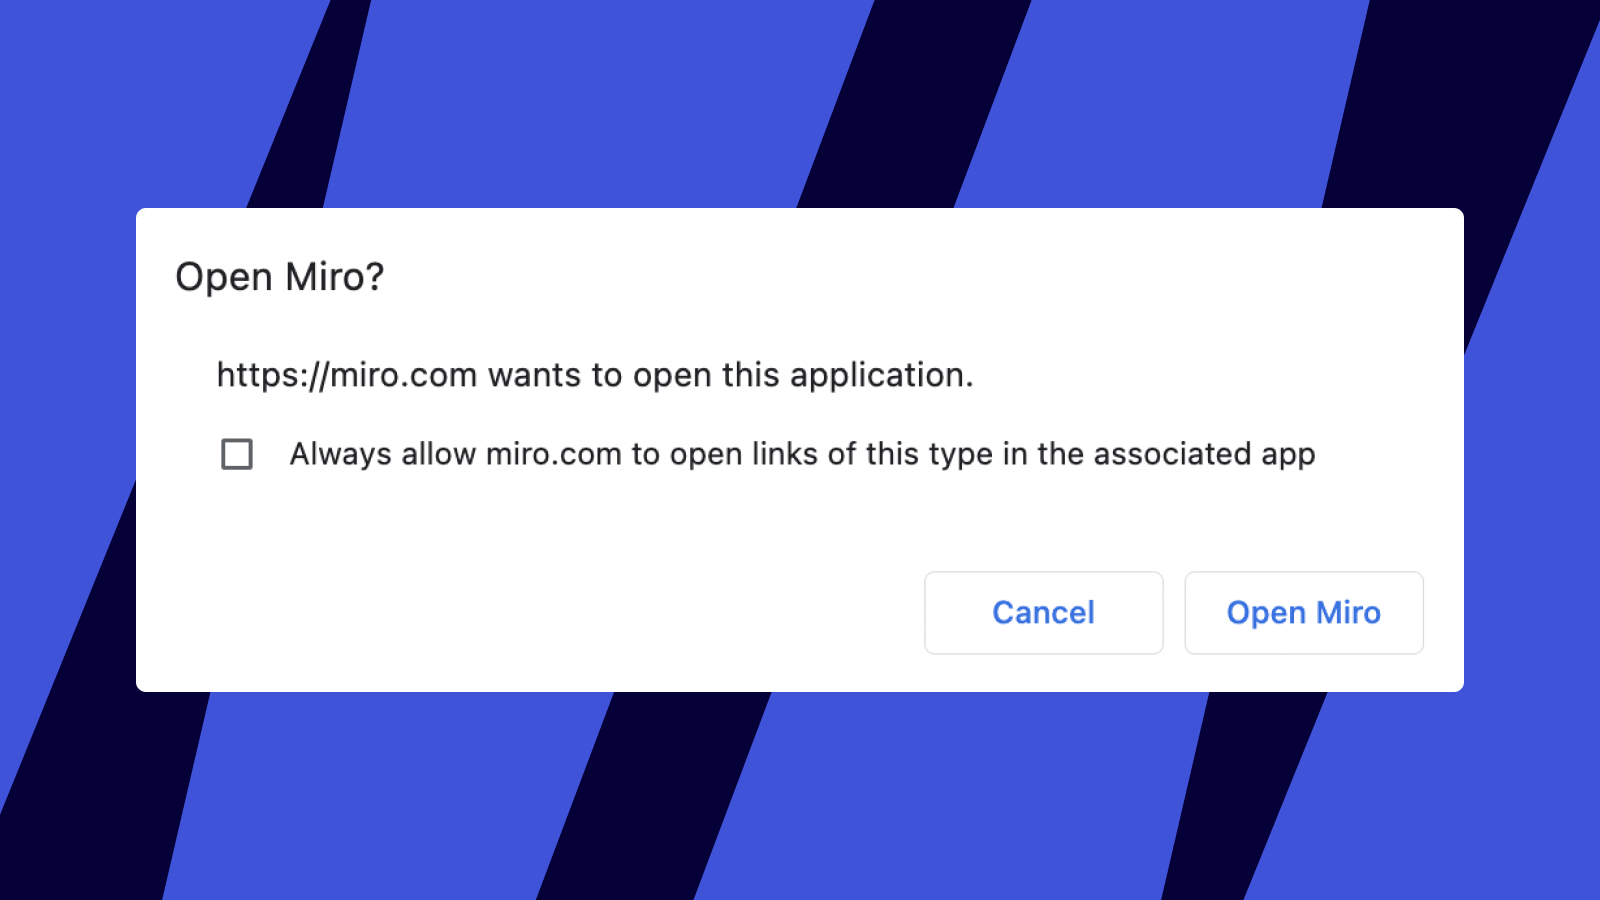
Task: Click miro.com within the permission sentence
Action: coord(552,454)
